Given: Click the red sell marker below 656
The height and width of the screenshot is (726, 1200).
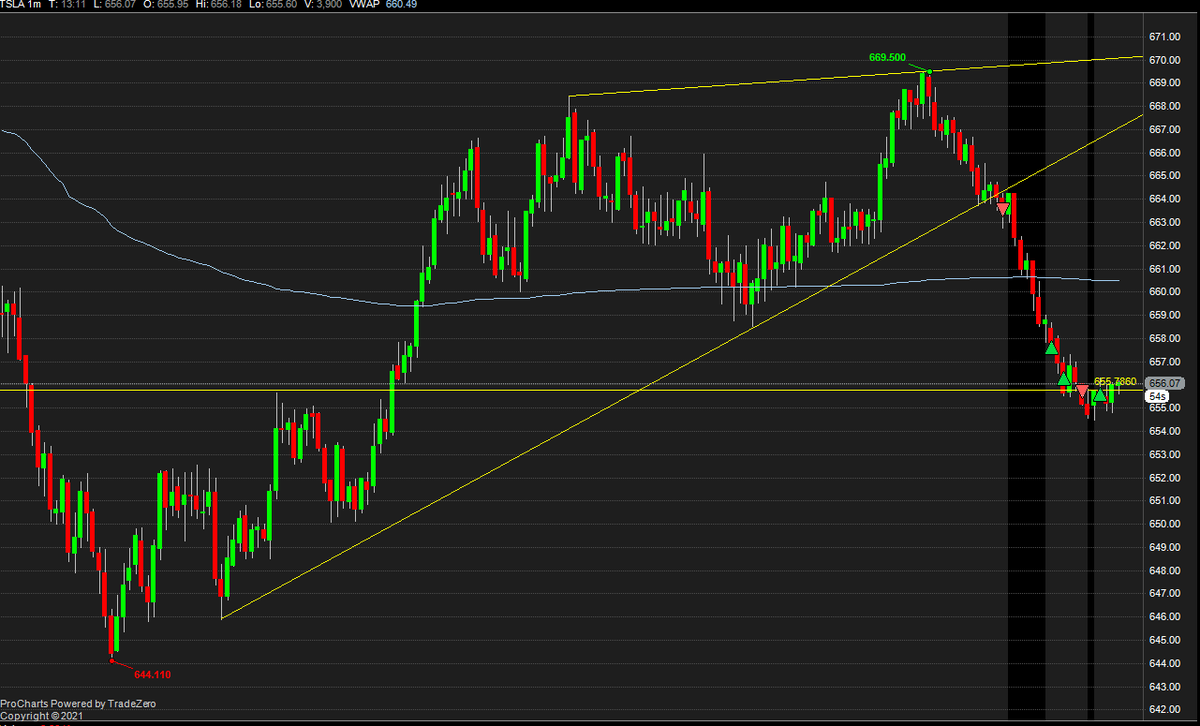Looking at the screenshot, I should click(x=1081, y=390).
